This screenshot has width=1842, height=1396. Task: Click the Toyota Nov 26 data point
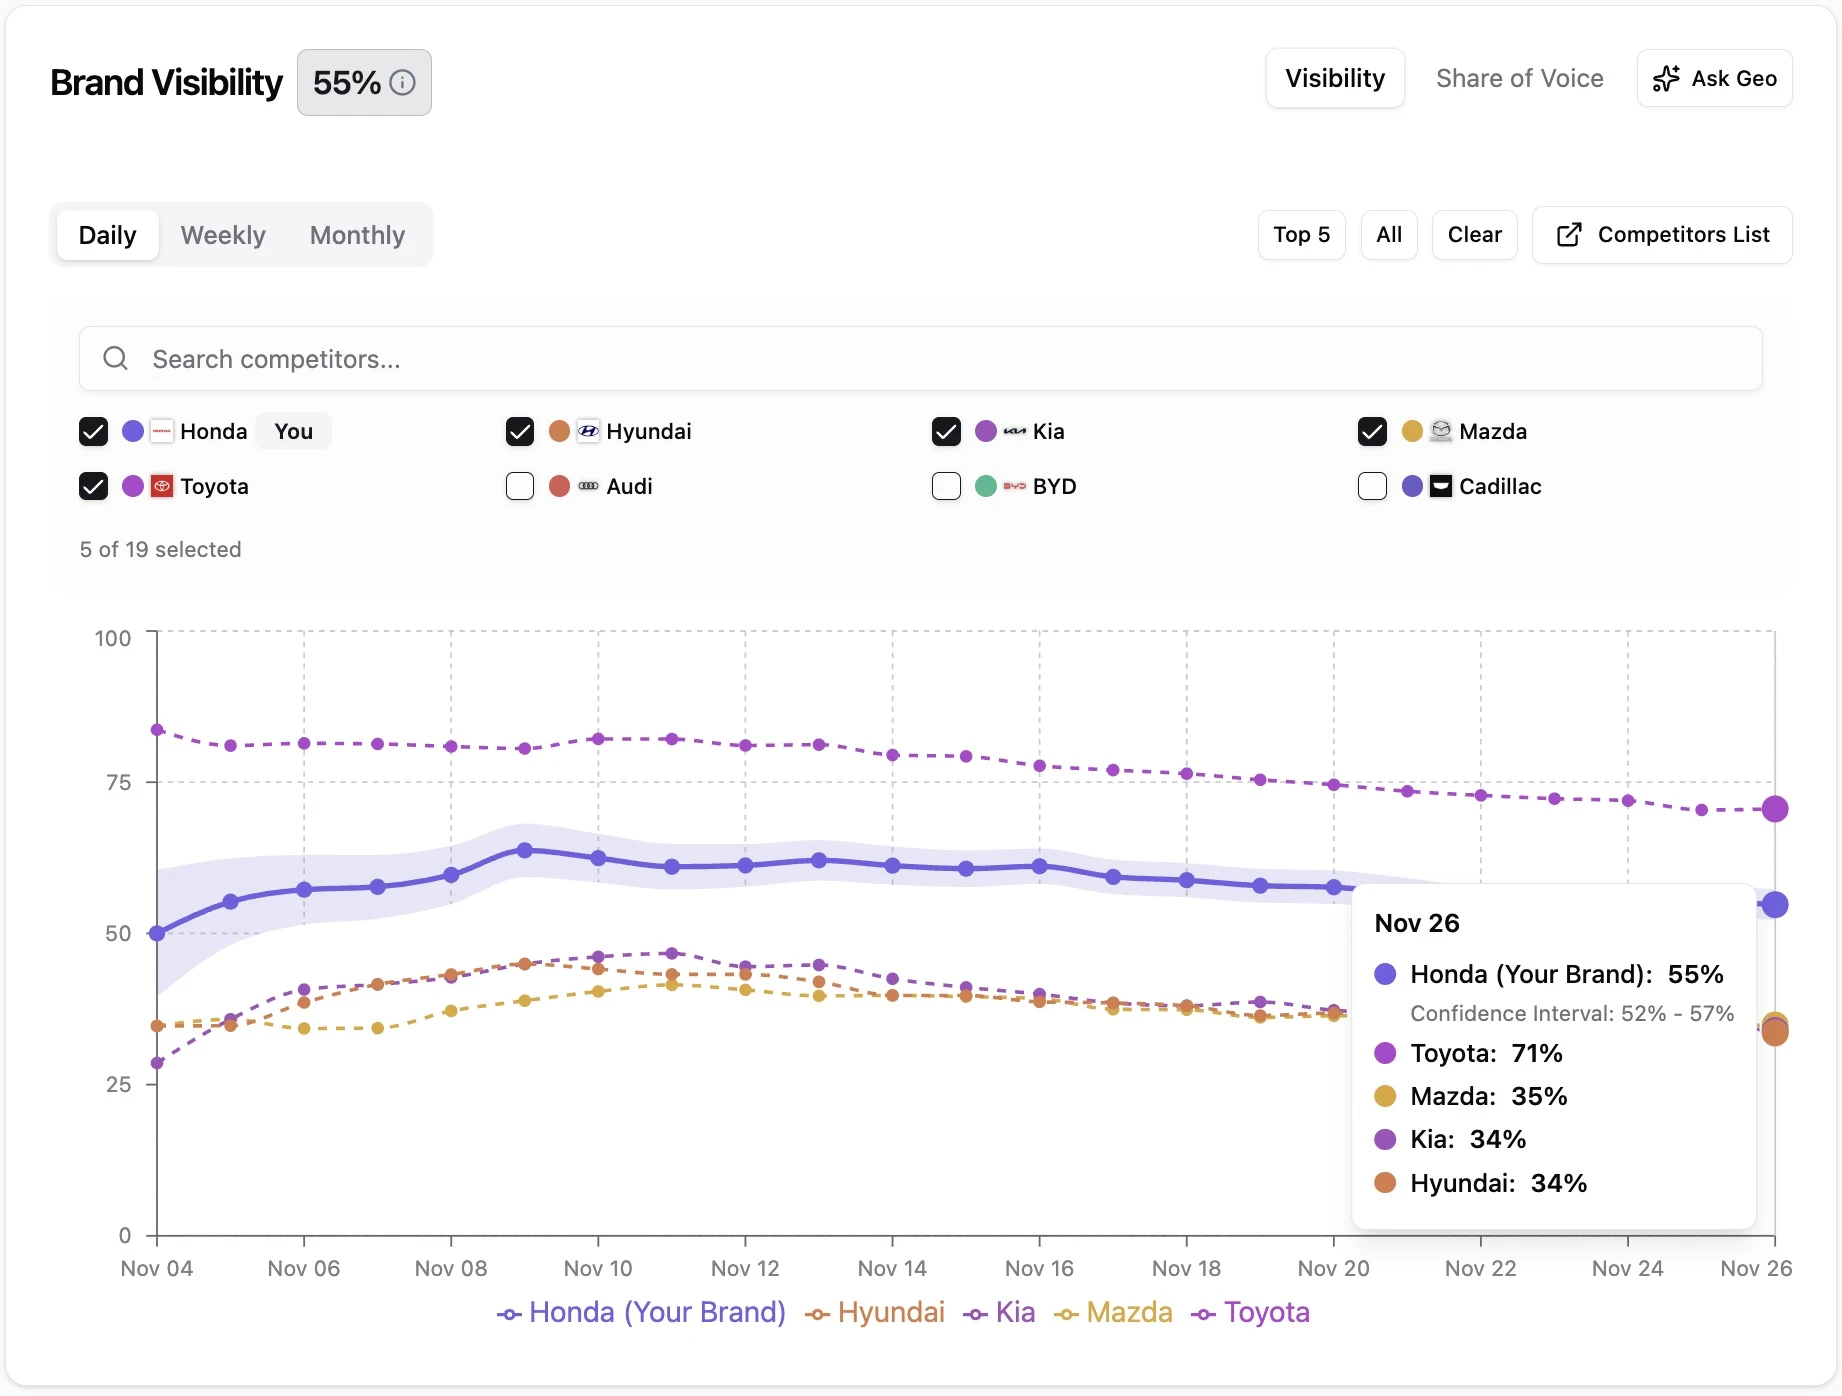[x=1775, y=809]
